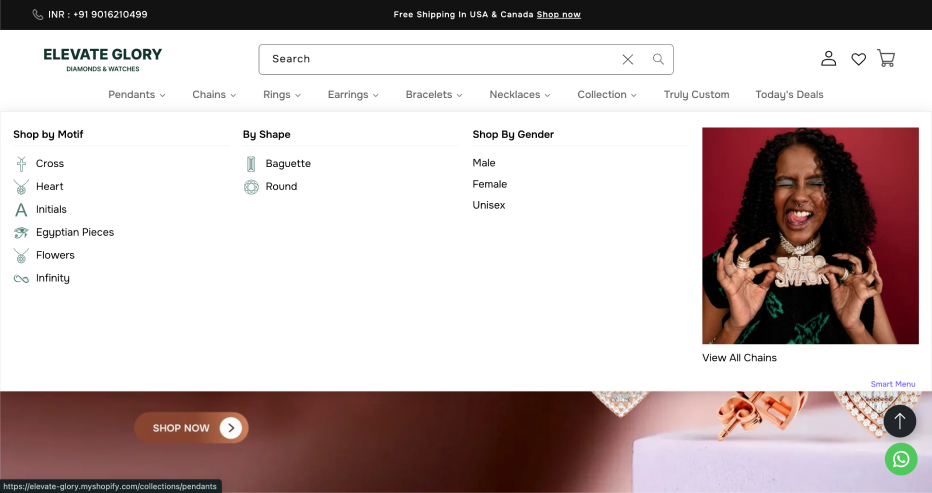Image resolution: width=932 pixels, height=493 pixels.
Task: Select the Cross motif link
Action: coord(49,164)
